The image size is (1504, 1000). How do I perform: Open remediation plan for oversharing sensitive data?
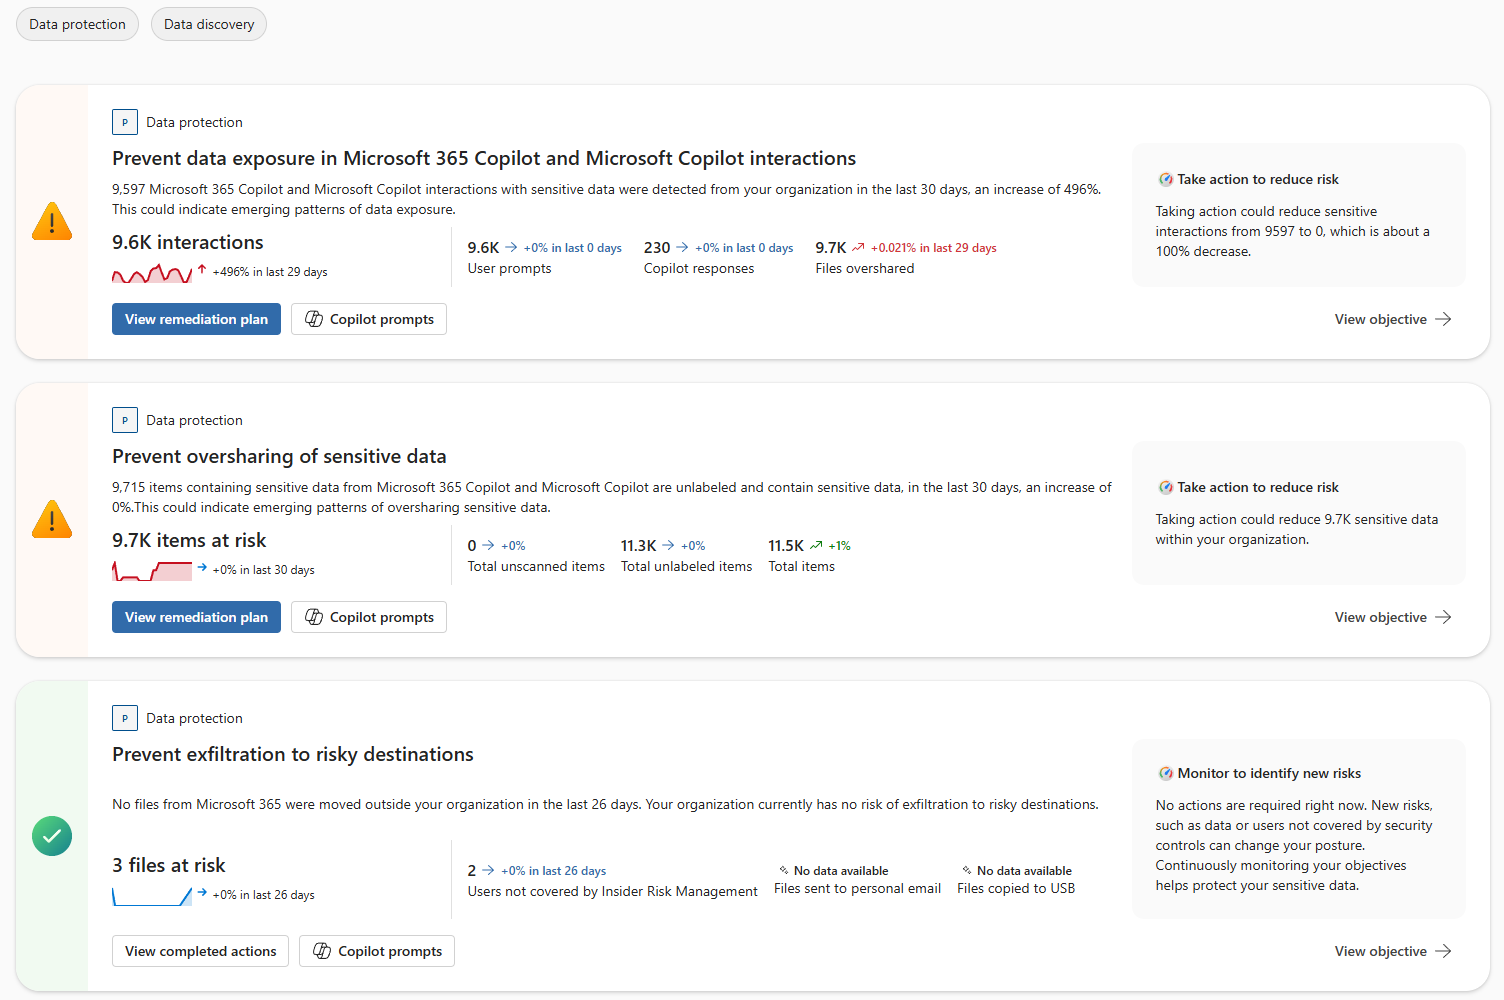196,617
